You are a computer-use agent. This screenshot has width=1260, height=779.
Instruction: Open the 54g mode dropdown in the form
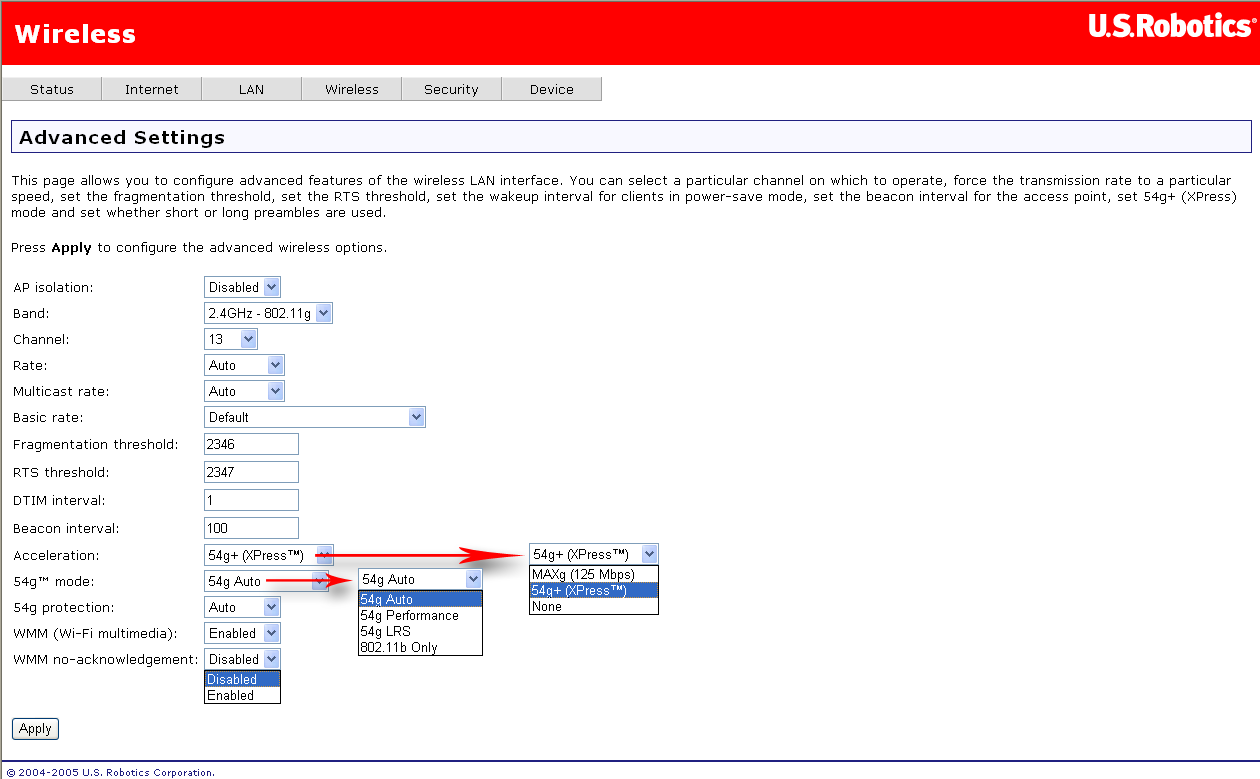266,581
